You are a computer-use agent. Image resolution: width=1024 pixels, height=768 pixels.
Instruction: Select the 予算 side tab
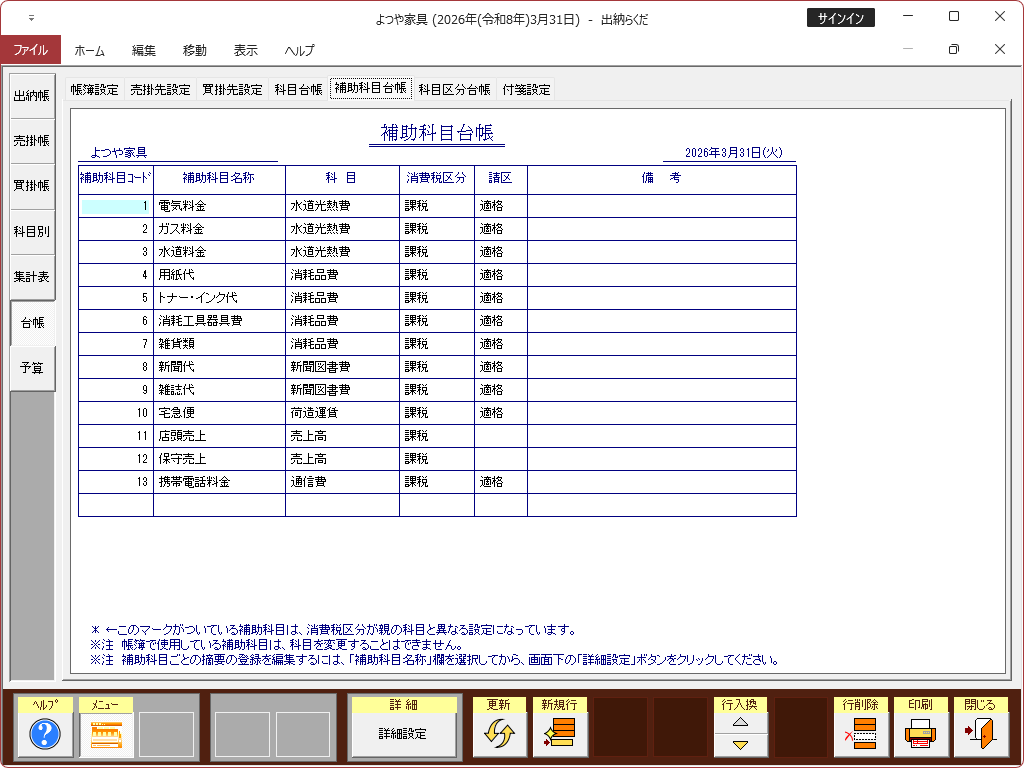(x=31, y=368)
